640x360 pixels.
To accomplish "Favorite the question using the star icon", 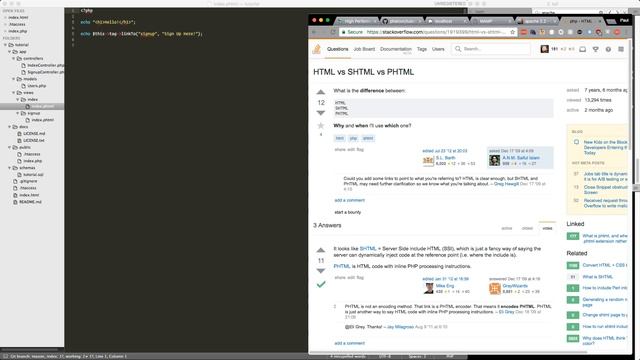I will tap(321, 125).
